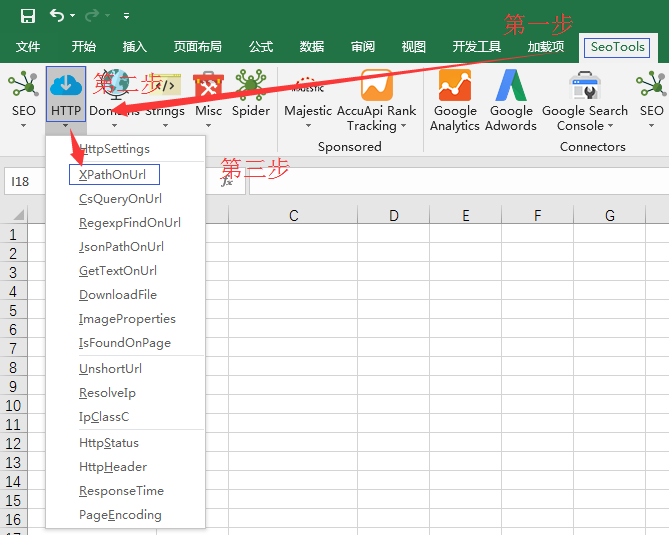Click the SEO icon in Connectors group
This screenshot has height=535, width=669.
point(651,84)
